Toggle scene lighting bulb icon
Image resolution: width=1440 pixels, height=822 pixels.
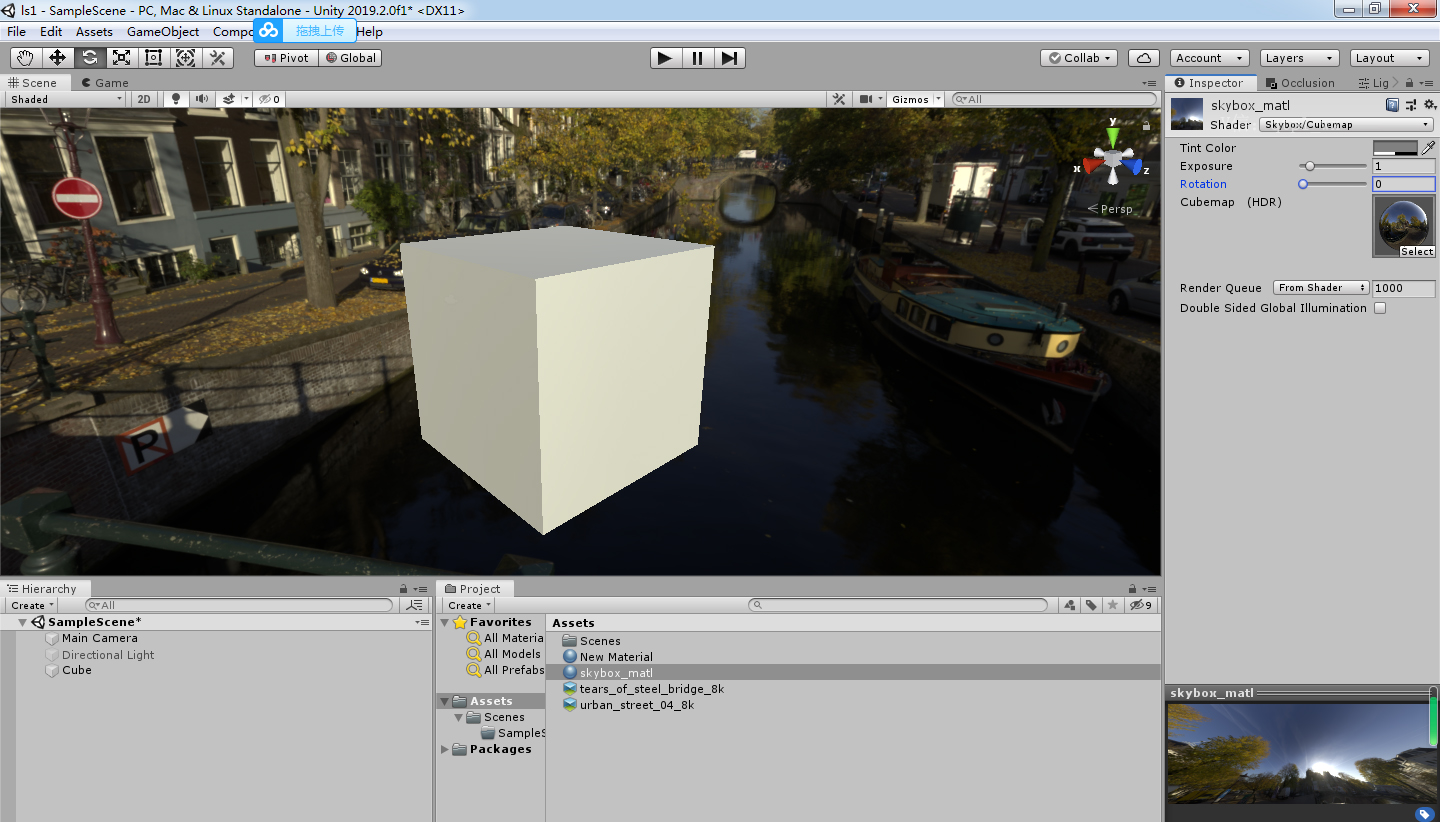point(176,99)
